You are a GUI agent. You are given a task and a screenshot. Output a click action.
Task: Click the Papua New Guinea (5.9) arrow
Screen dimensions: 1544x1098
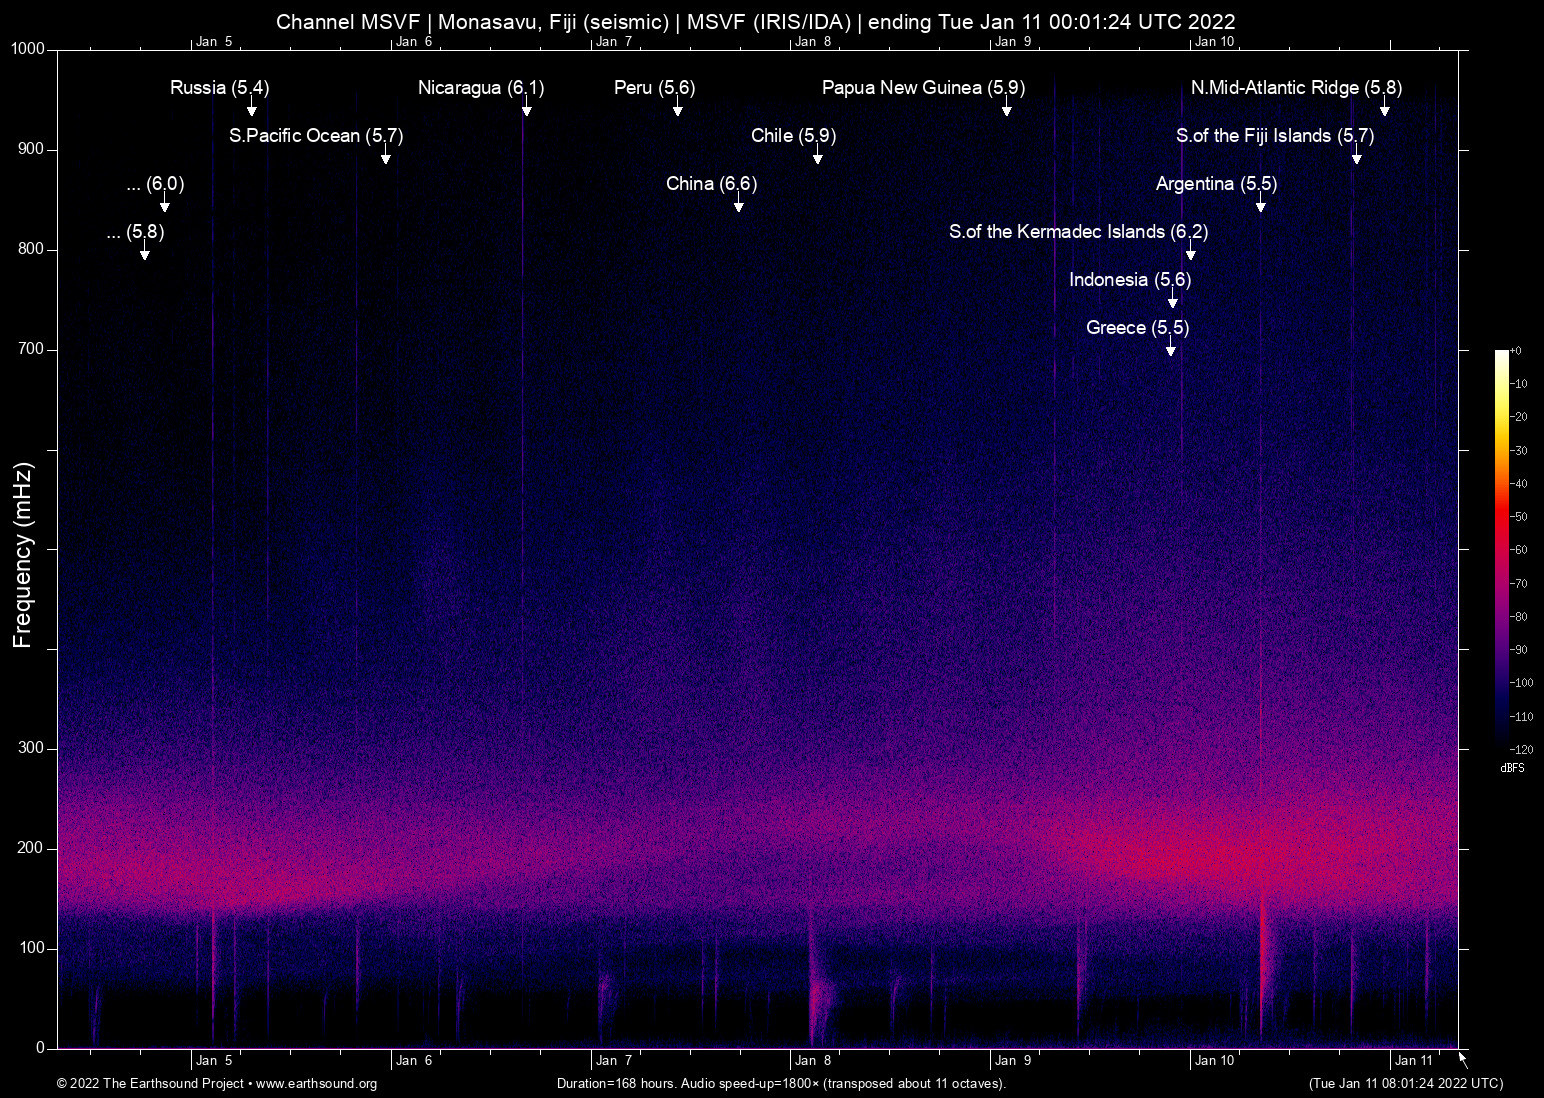coord(1006,110)
